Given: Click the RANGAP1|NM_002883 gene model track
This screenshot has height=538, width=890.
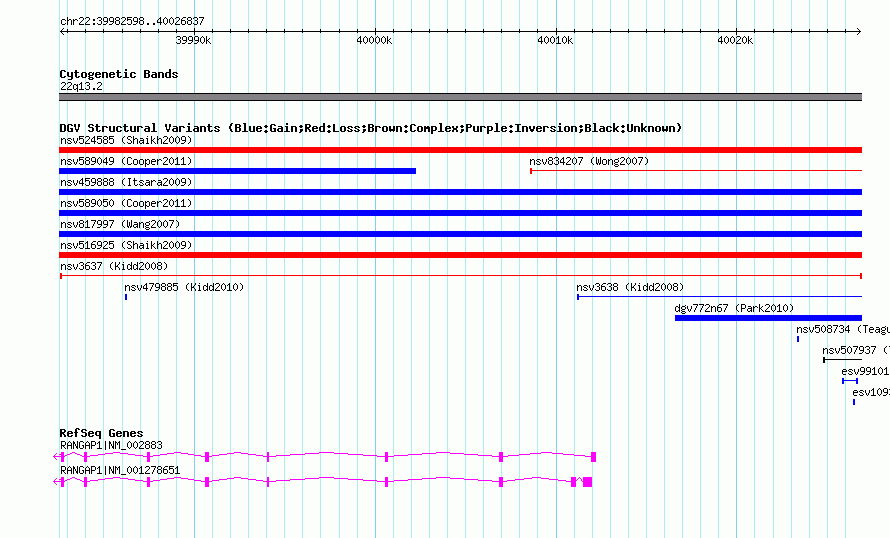Looking at the screenshot, I should [325, 456].
